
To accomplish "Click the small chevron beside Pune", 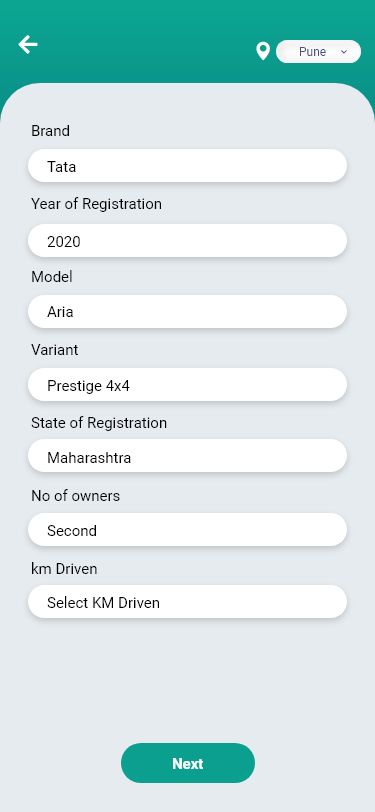I will click(344, 52).
